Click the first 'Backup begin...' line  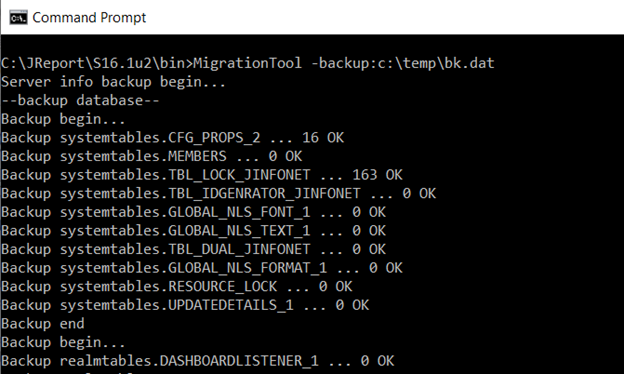click(63, 119)
